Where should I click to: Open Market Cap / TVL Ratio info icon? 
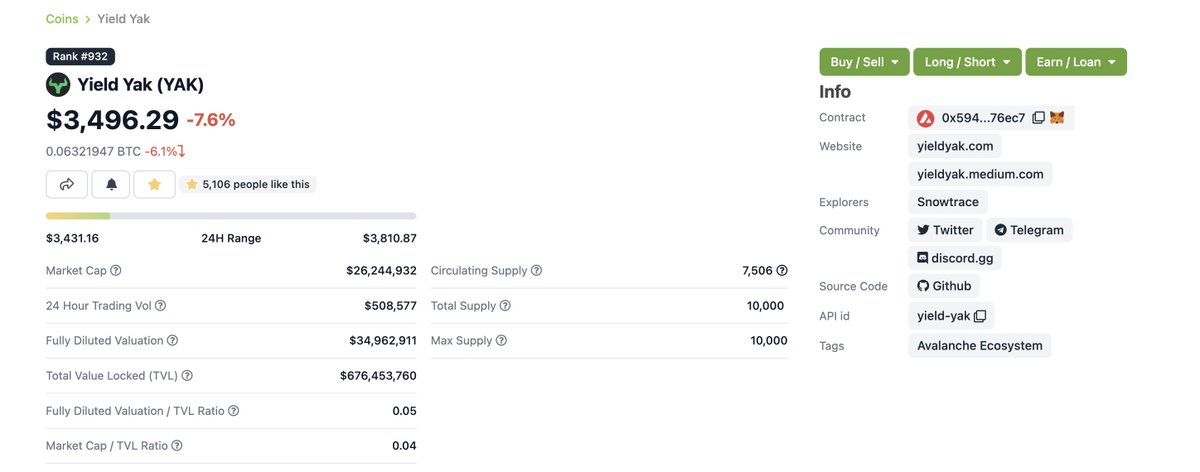(x=177, y=446)
